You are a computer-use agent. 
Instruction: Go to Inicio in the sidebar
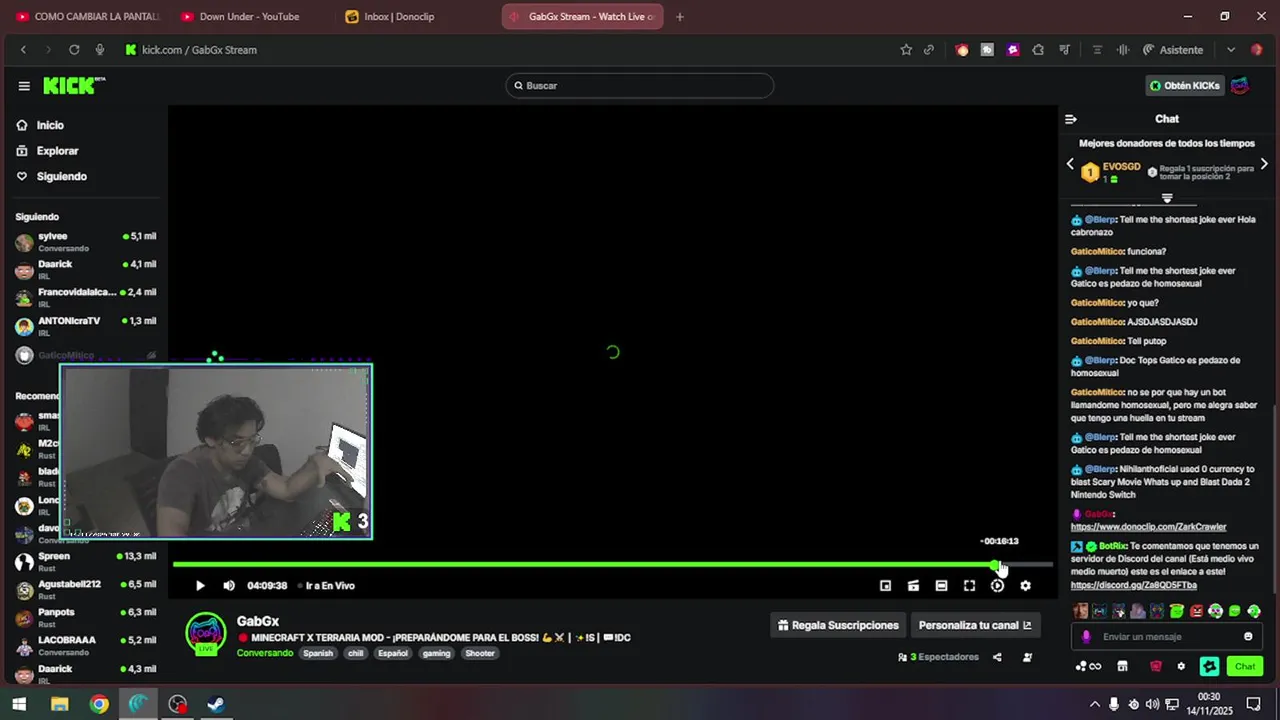40,125
